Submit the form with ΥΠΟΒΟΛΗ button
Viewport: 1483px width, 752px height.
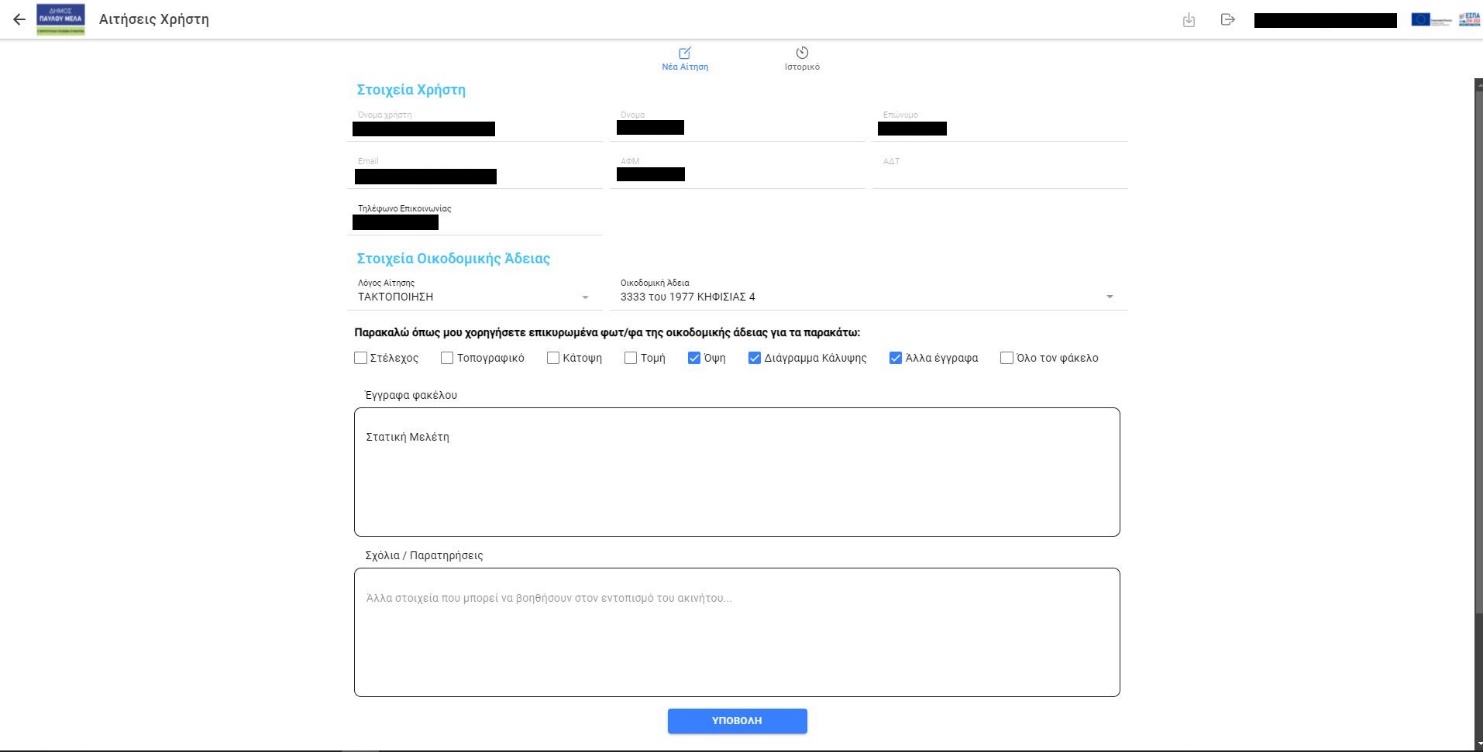pos(737,721)
